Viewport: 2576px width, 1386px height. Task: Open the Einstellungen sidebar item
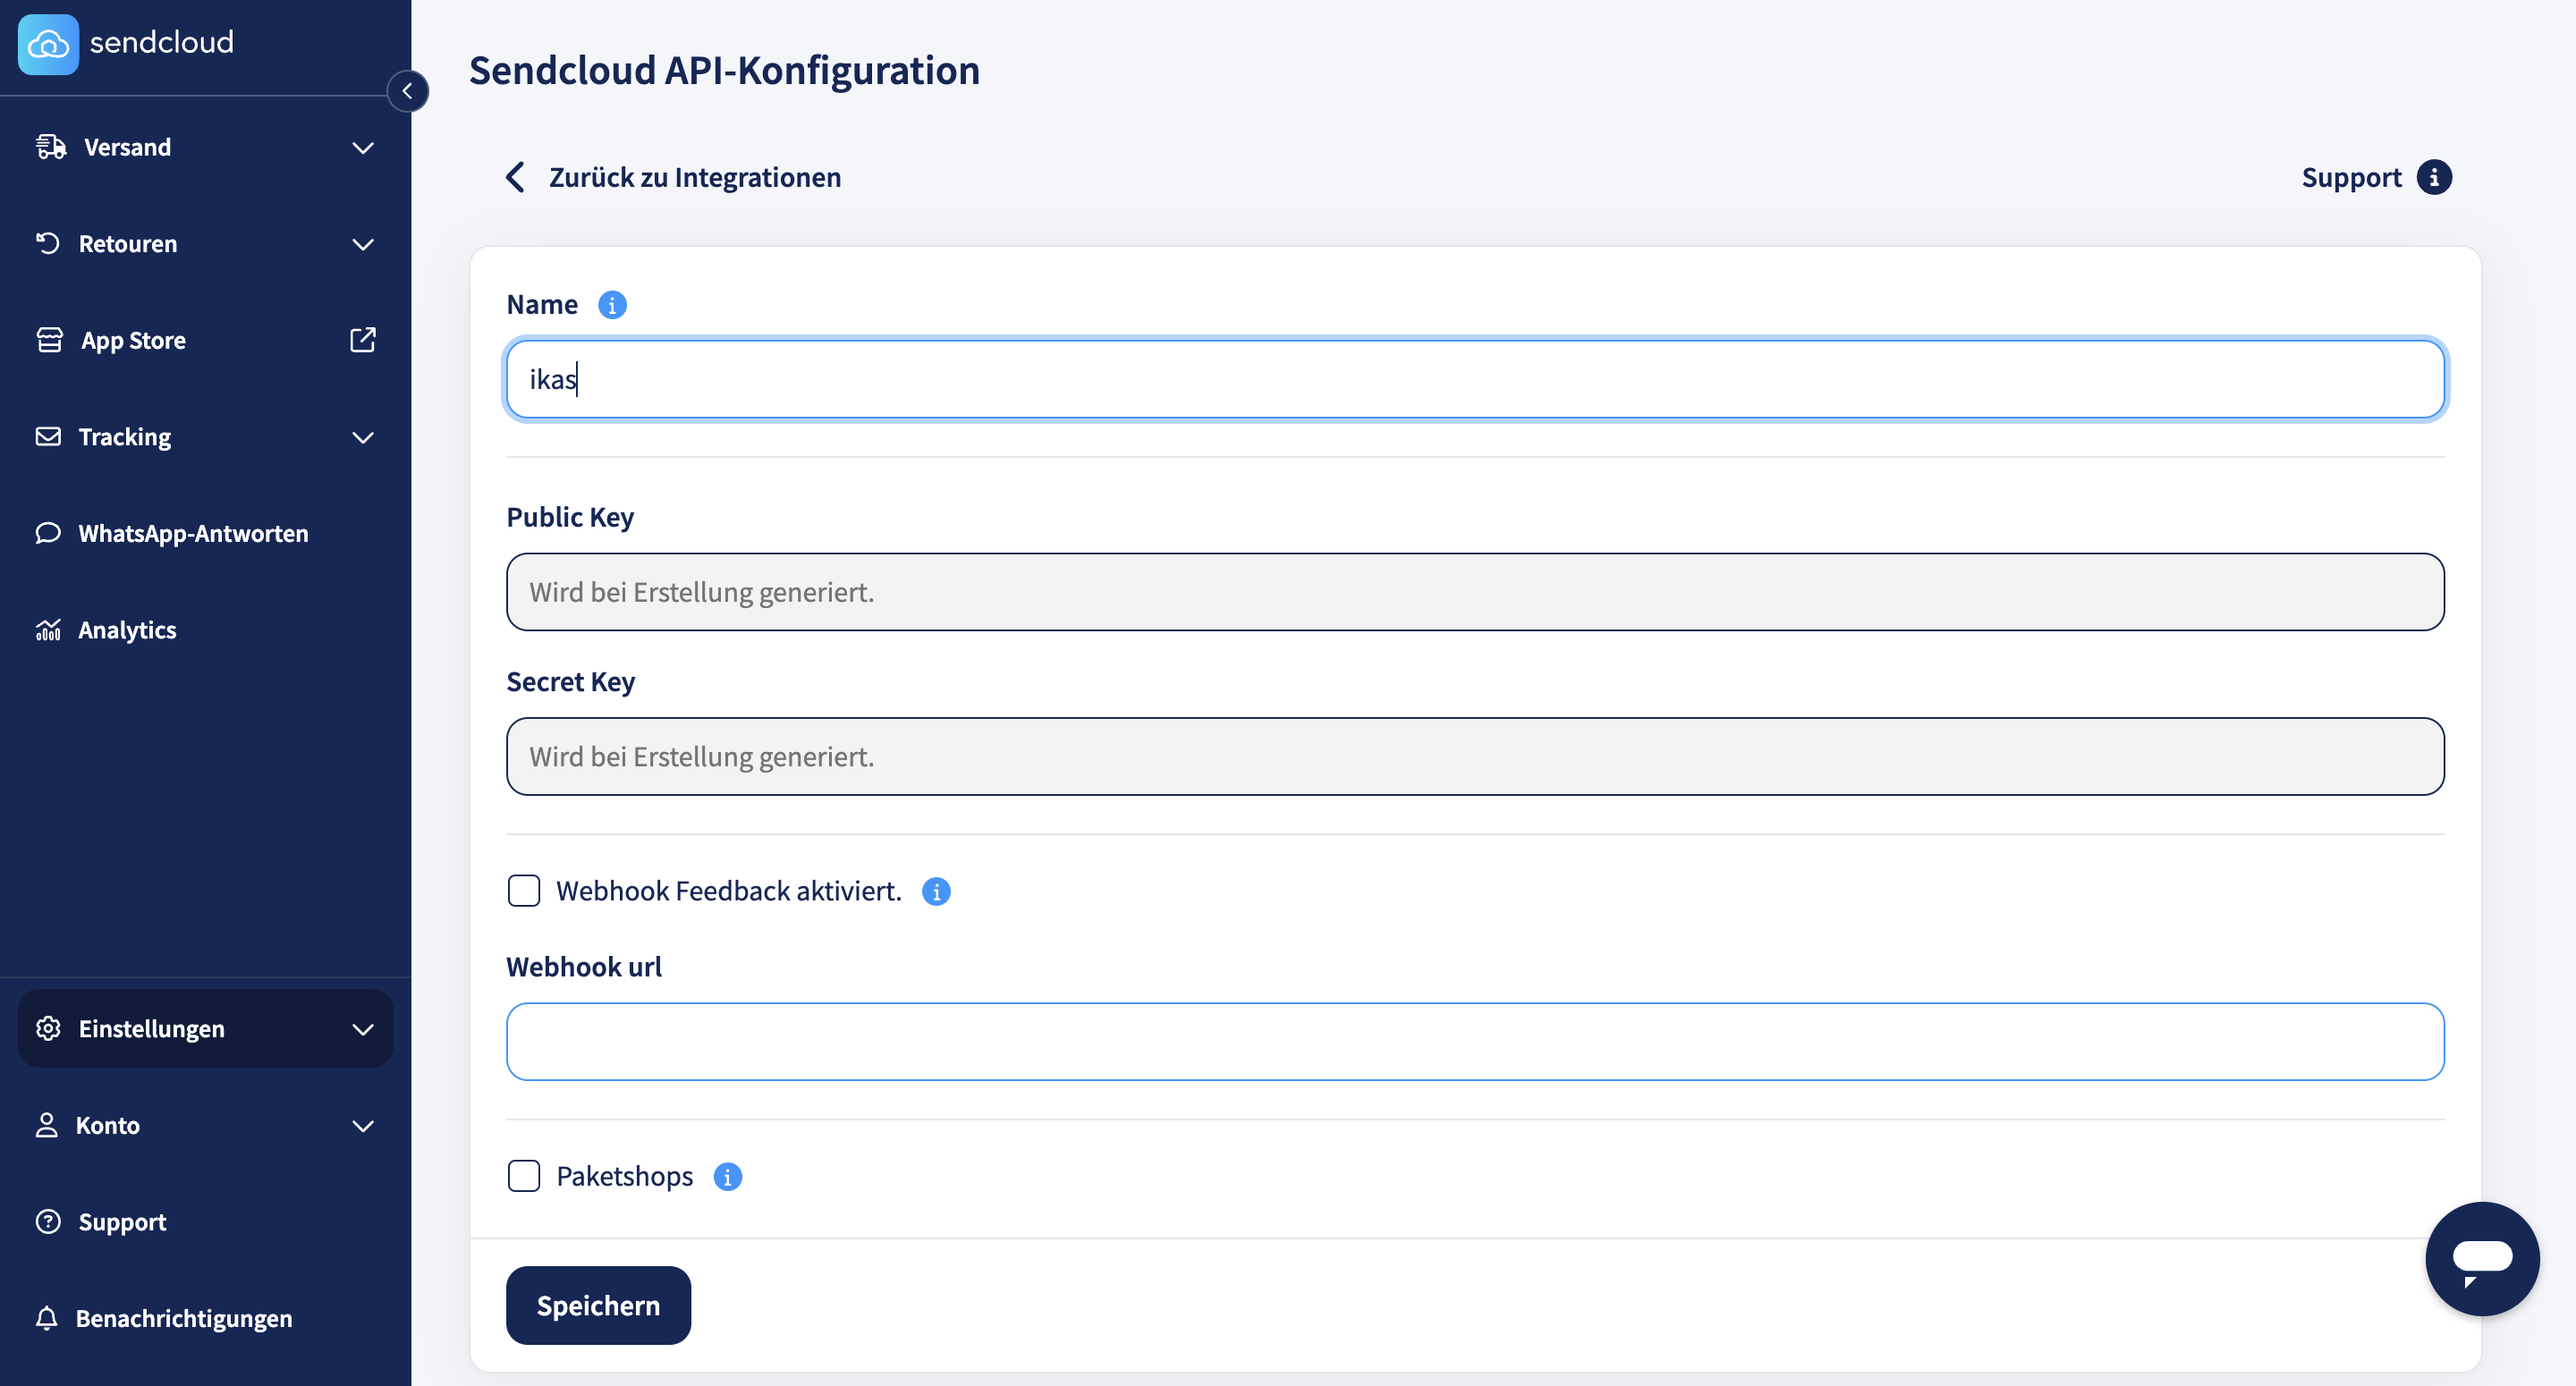205,1028
